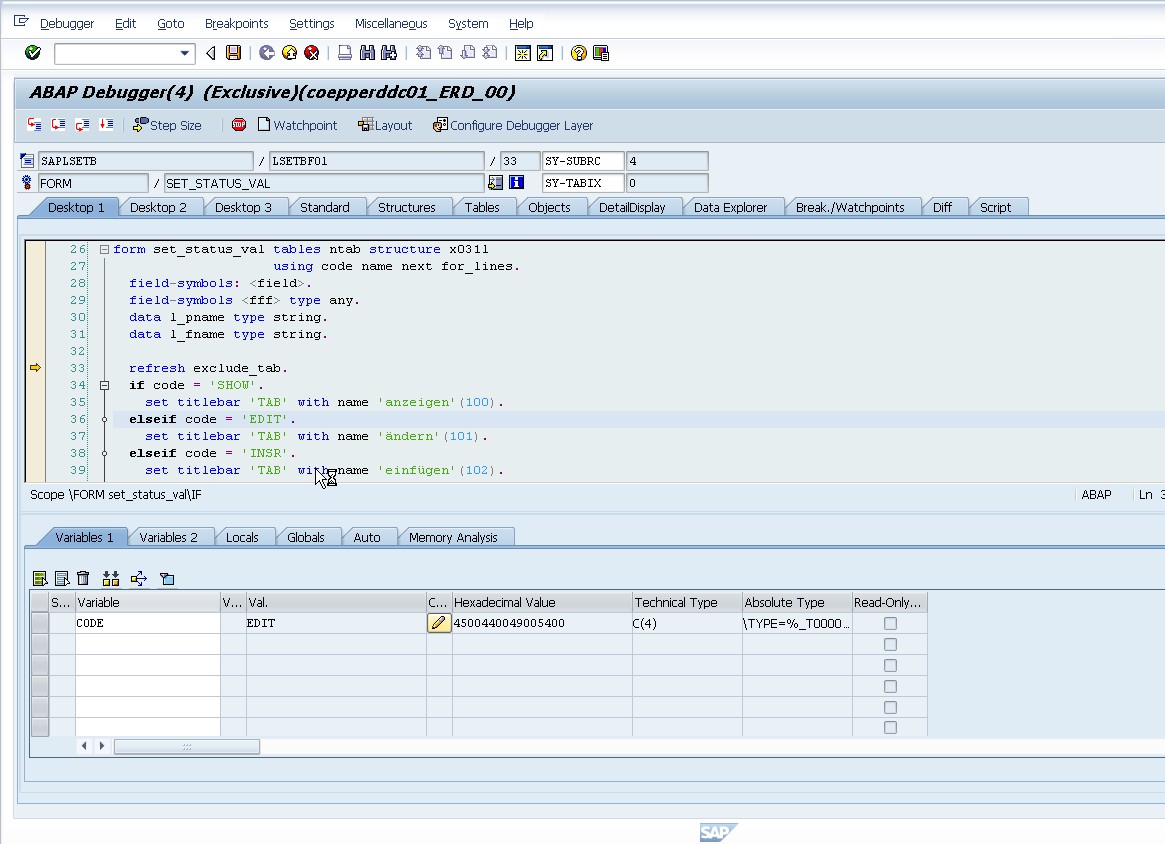Viewport: 1165px width, 844px height.
Task: Tick the Read-Only checkbox in the fourth row
Action: (890, 686)
